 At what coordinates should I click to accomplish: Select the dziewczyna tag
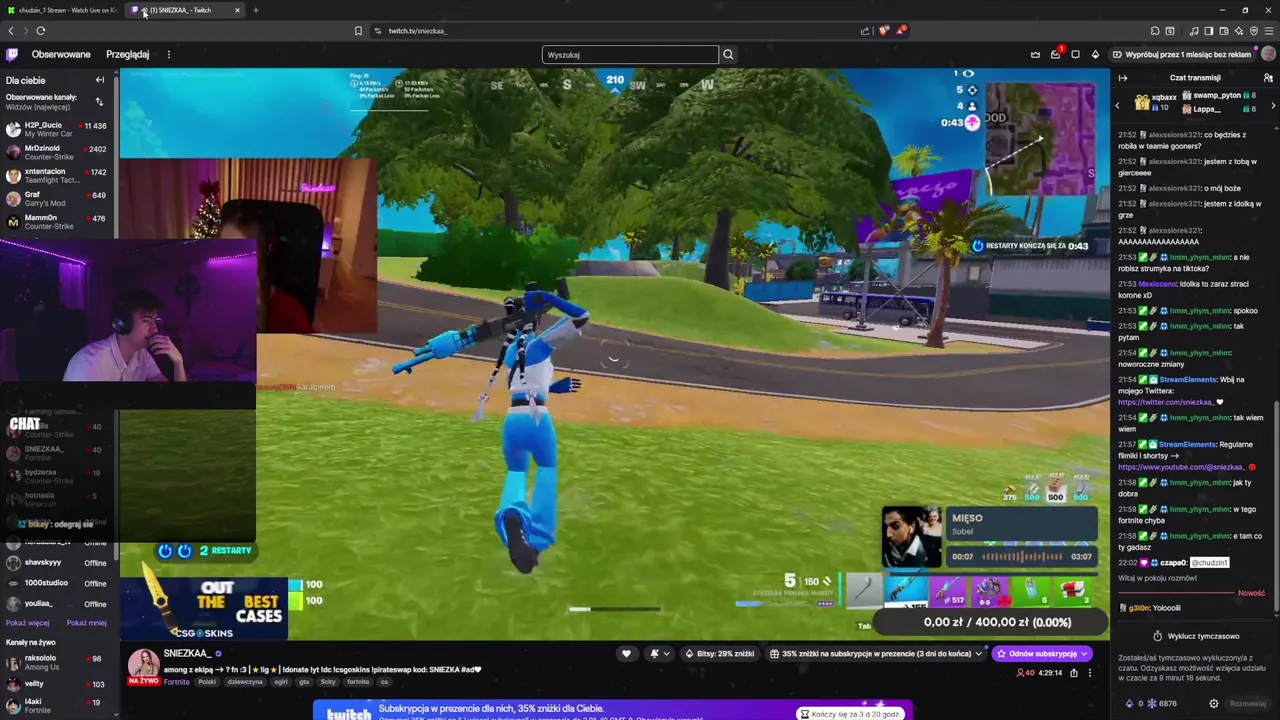pyautogui.click(x=245, y=682)
